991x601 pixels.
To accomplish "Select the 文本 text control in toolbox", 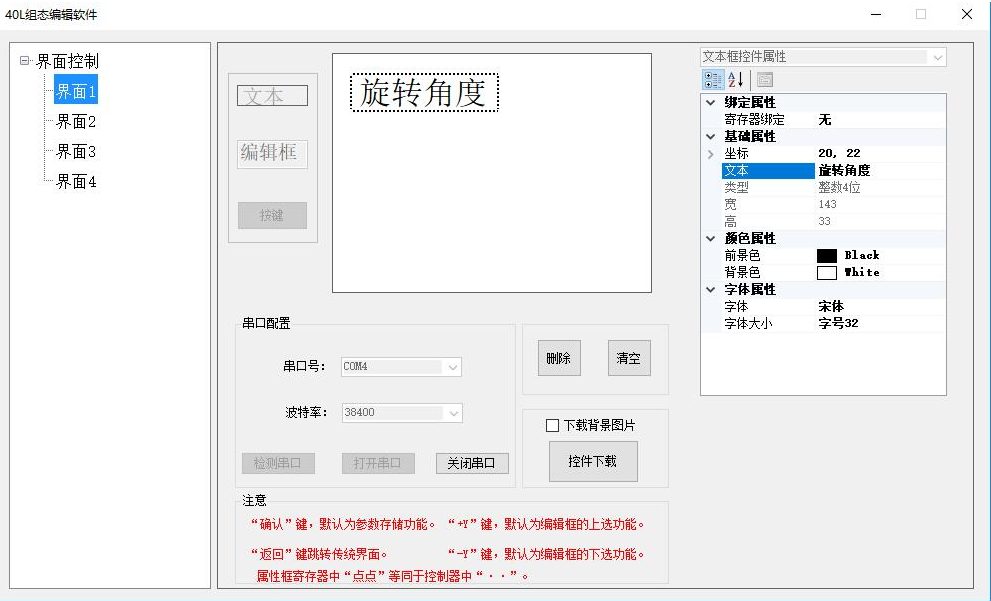I will [x=272, y=96].
